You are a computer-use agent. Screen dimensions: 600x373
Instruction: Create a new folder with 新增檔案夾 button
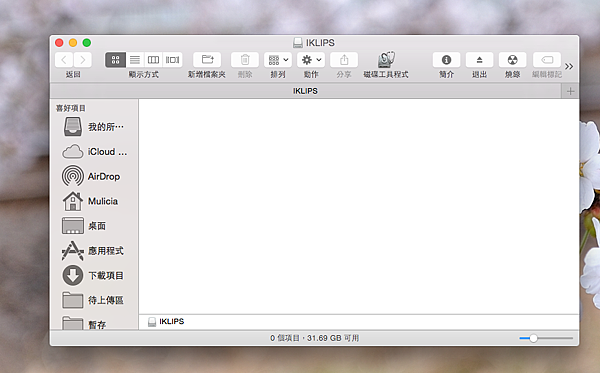pos(207,60)
